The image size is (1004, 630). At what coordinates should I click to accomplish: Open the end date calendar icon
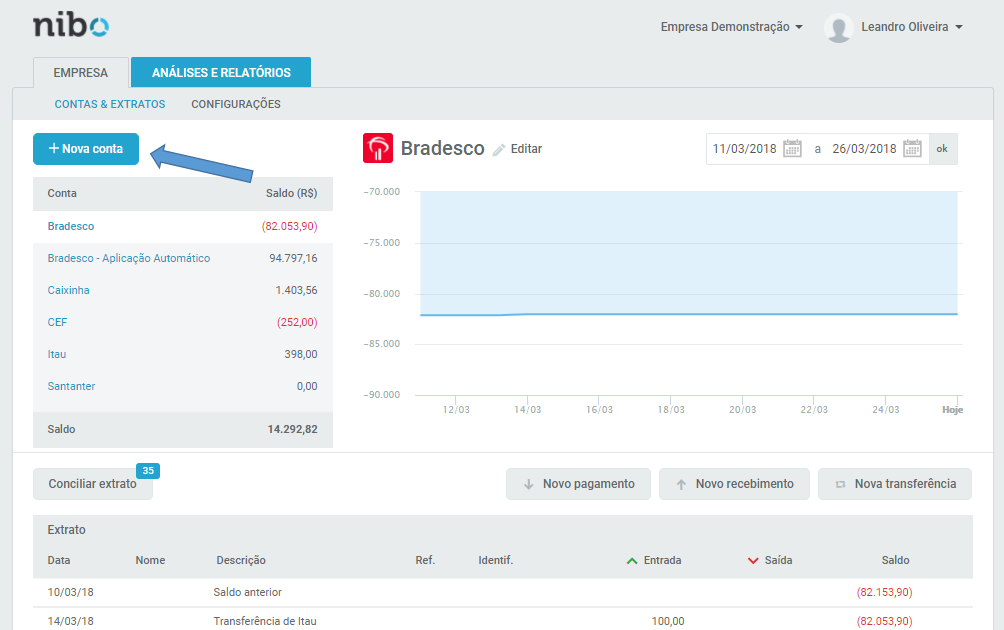click(912, 149)
